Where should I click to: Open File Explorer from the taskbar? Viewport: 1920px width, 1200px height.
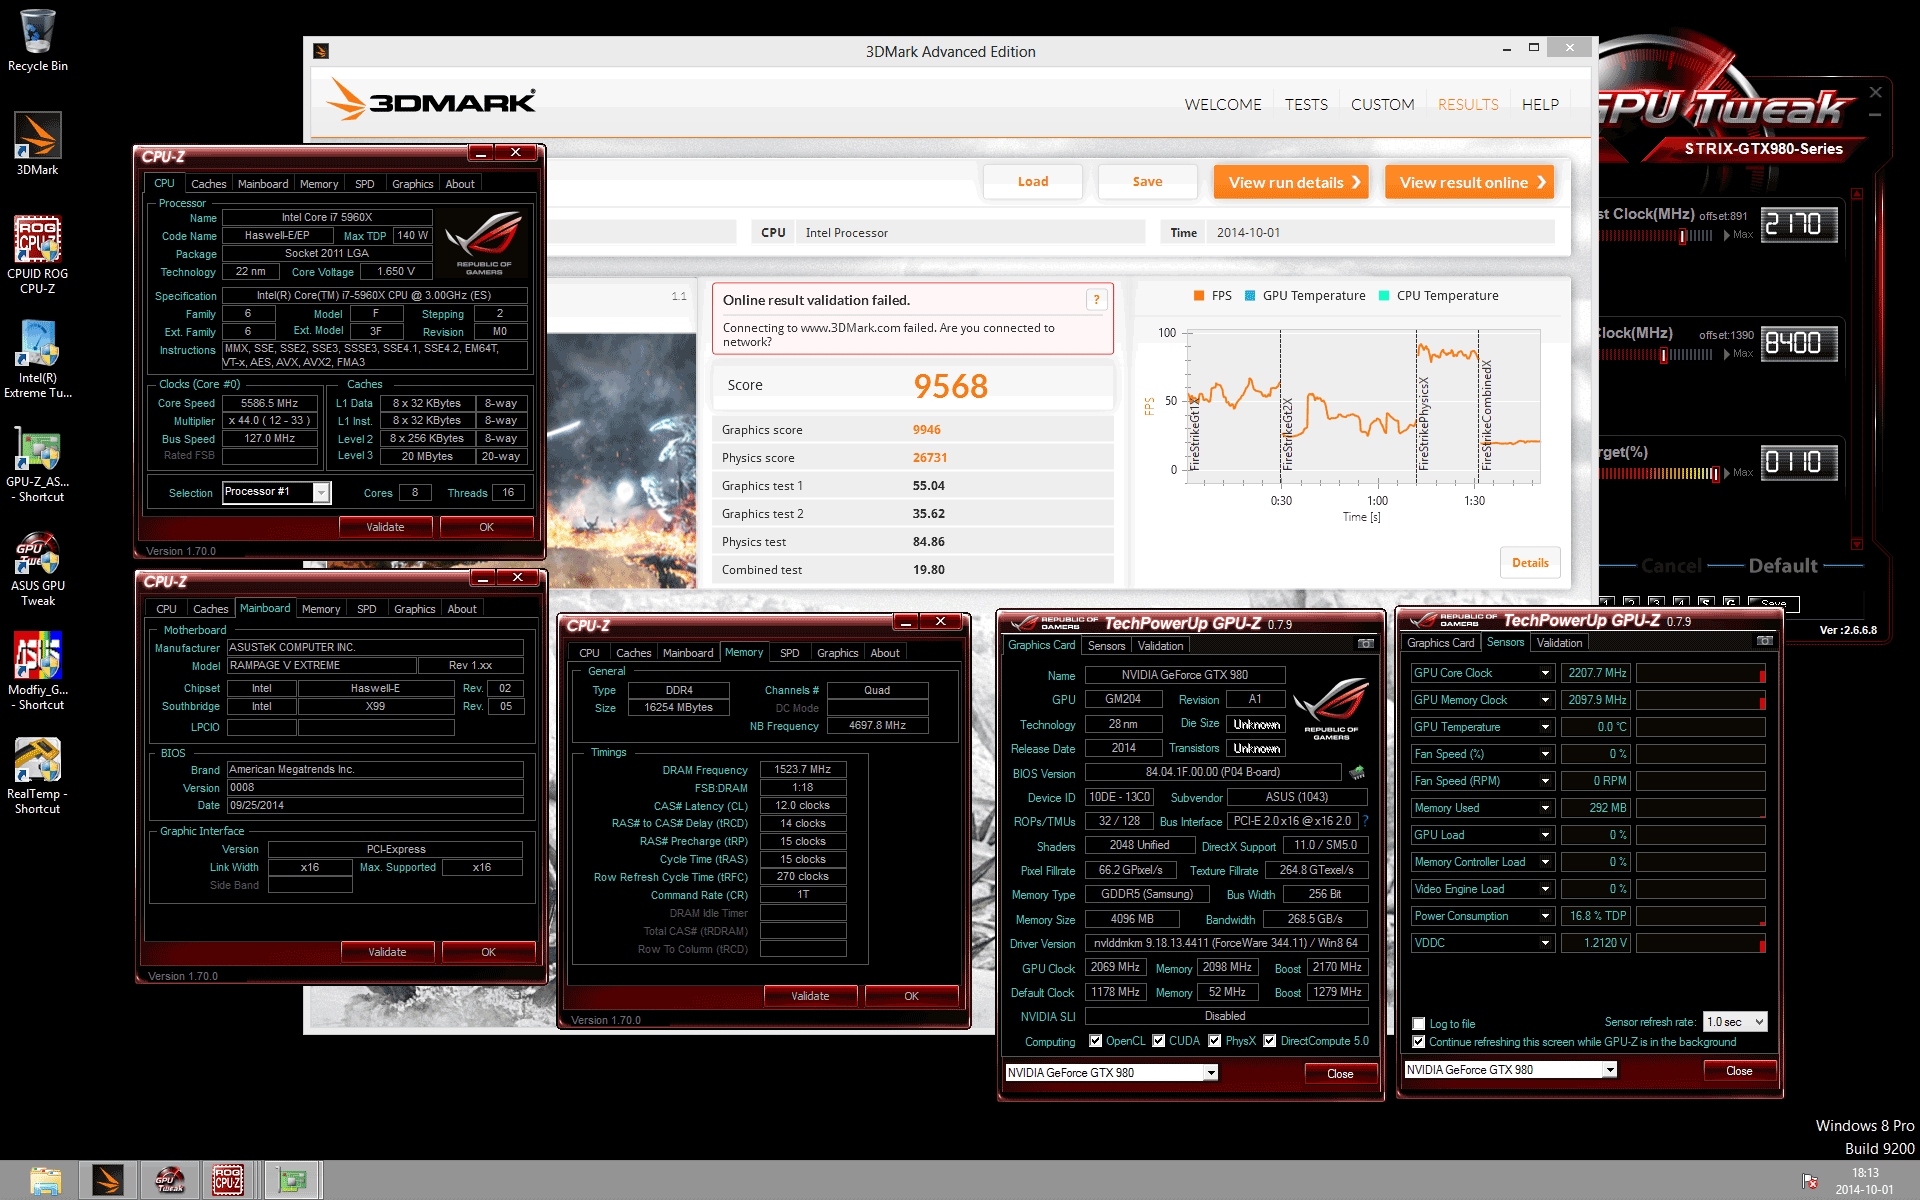tap(45, 1180)
